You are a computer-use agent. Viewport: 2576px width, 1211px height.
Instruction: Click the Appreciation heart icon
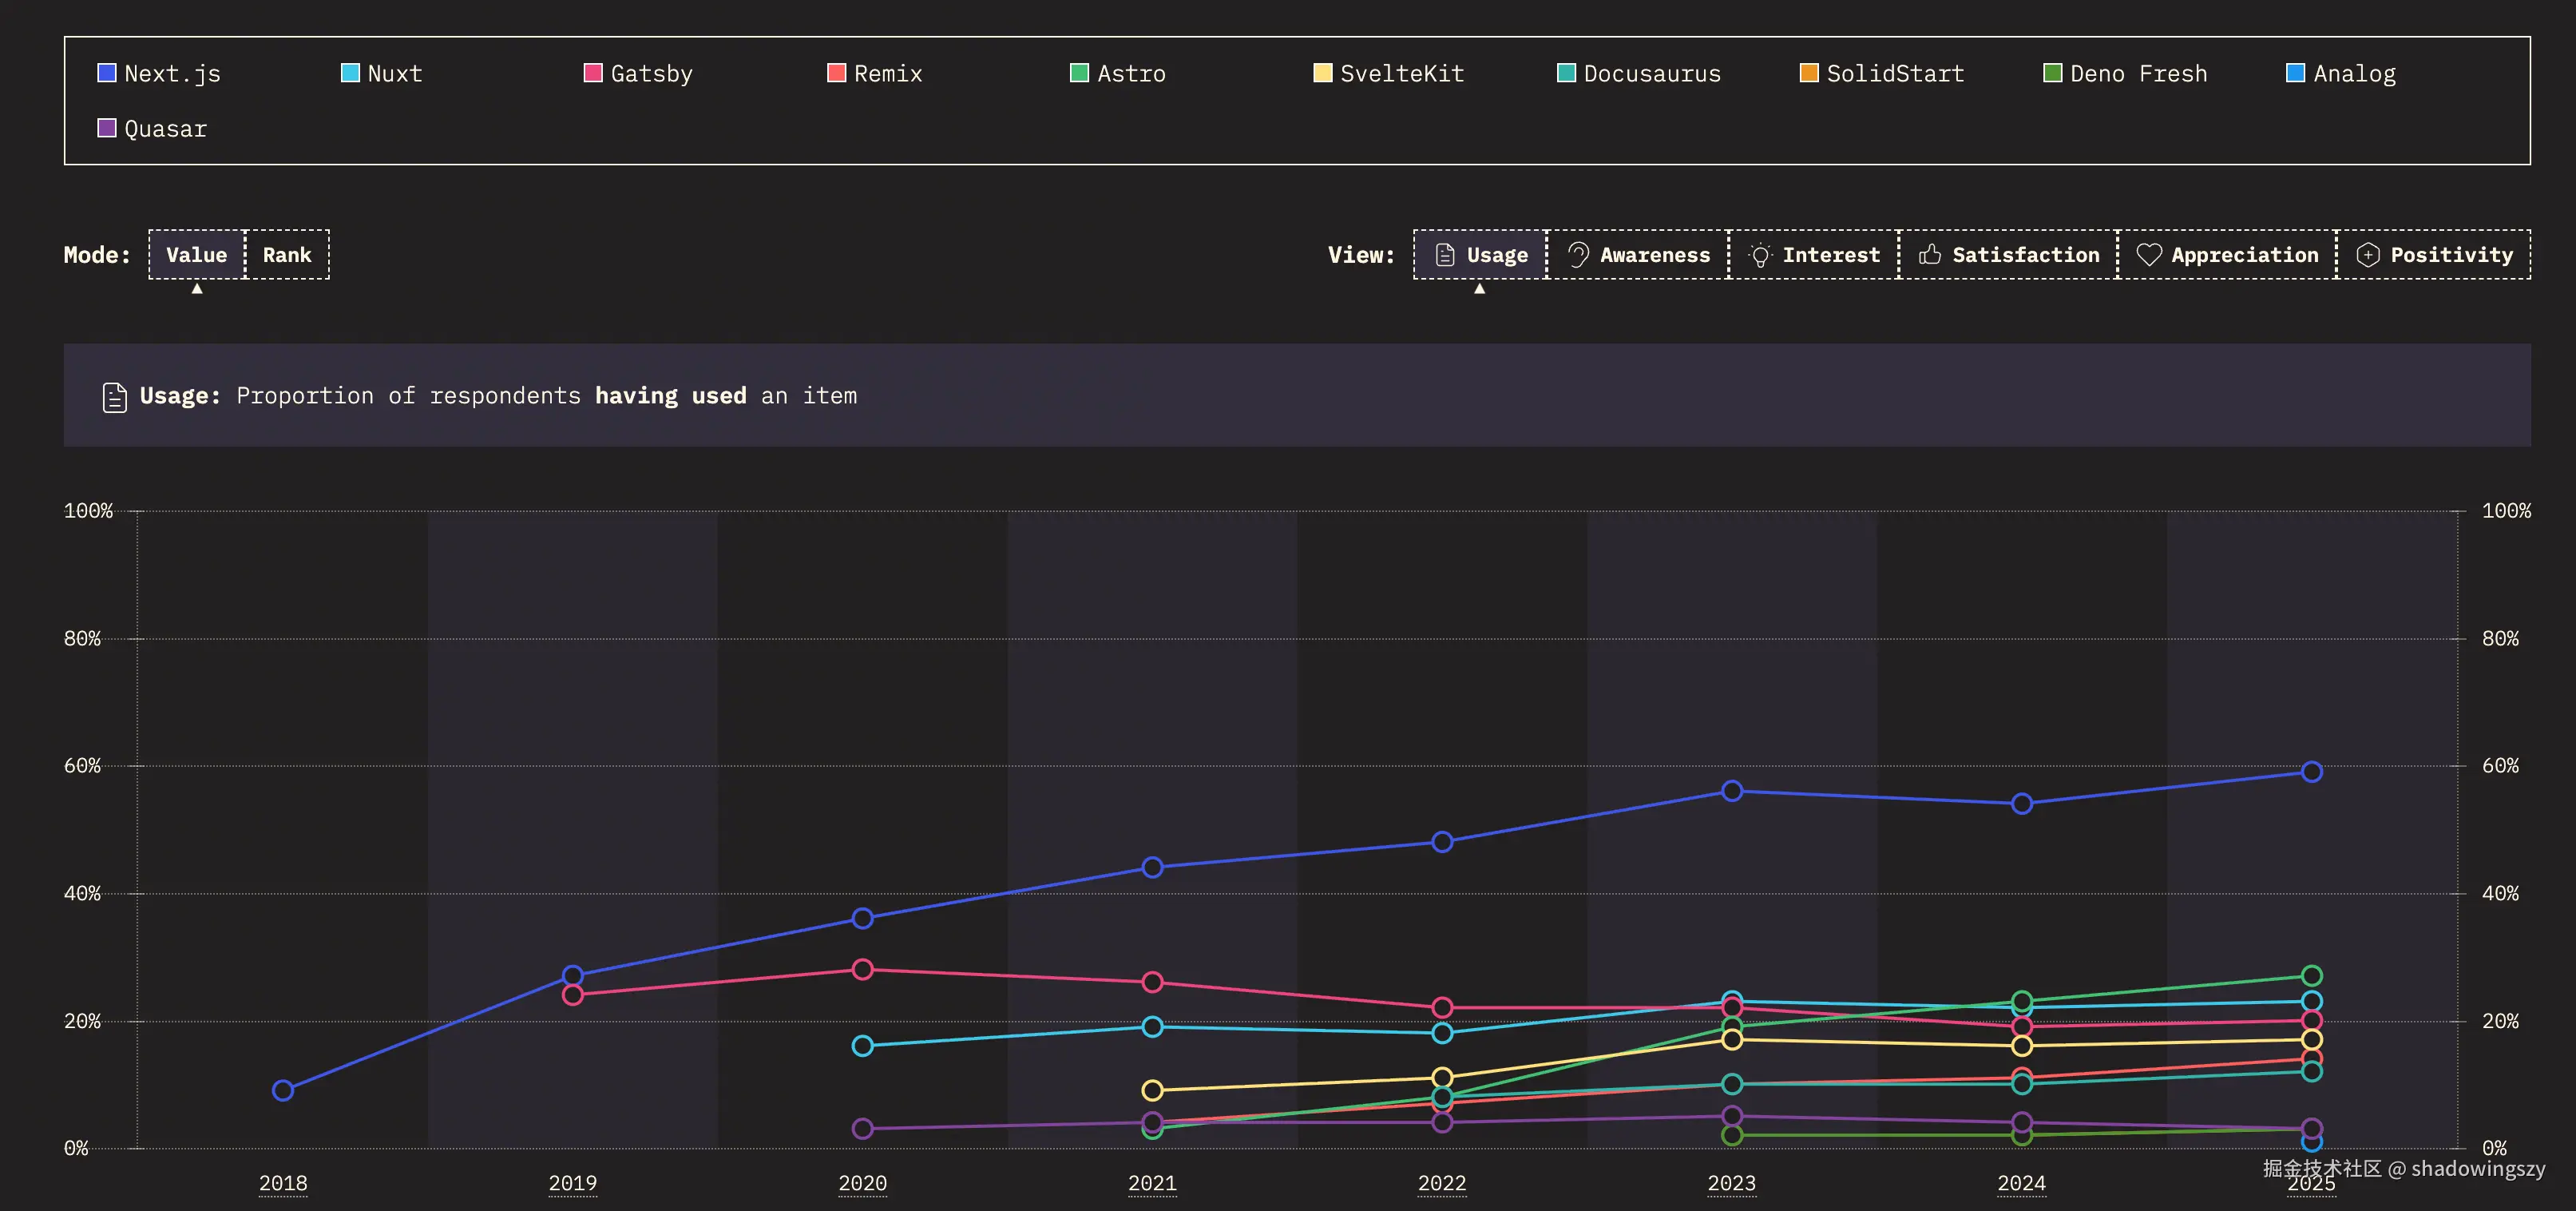[2149, 255]
